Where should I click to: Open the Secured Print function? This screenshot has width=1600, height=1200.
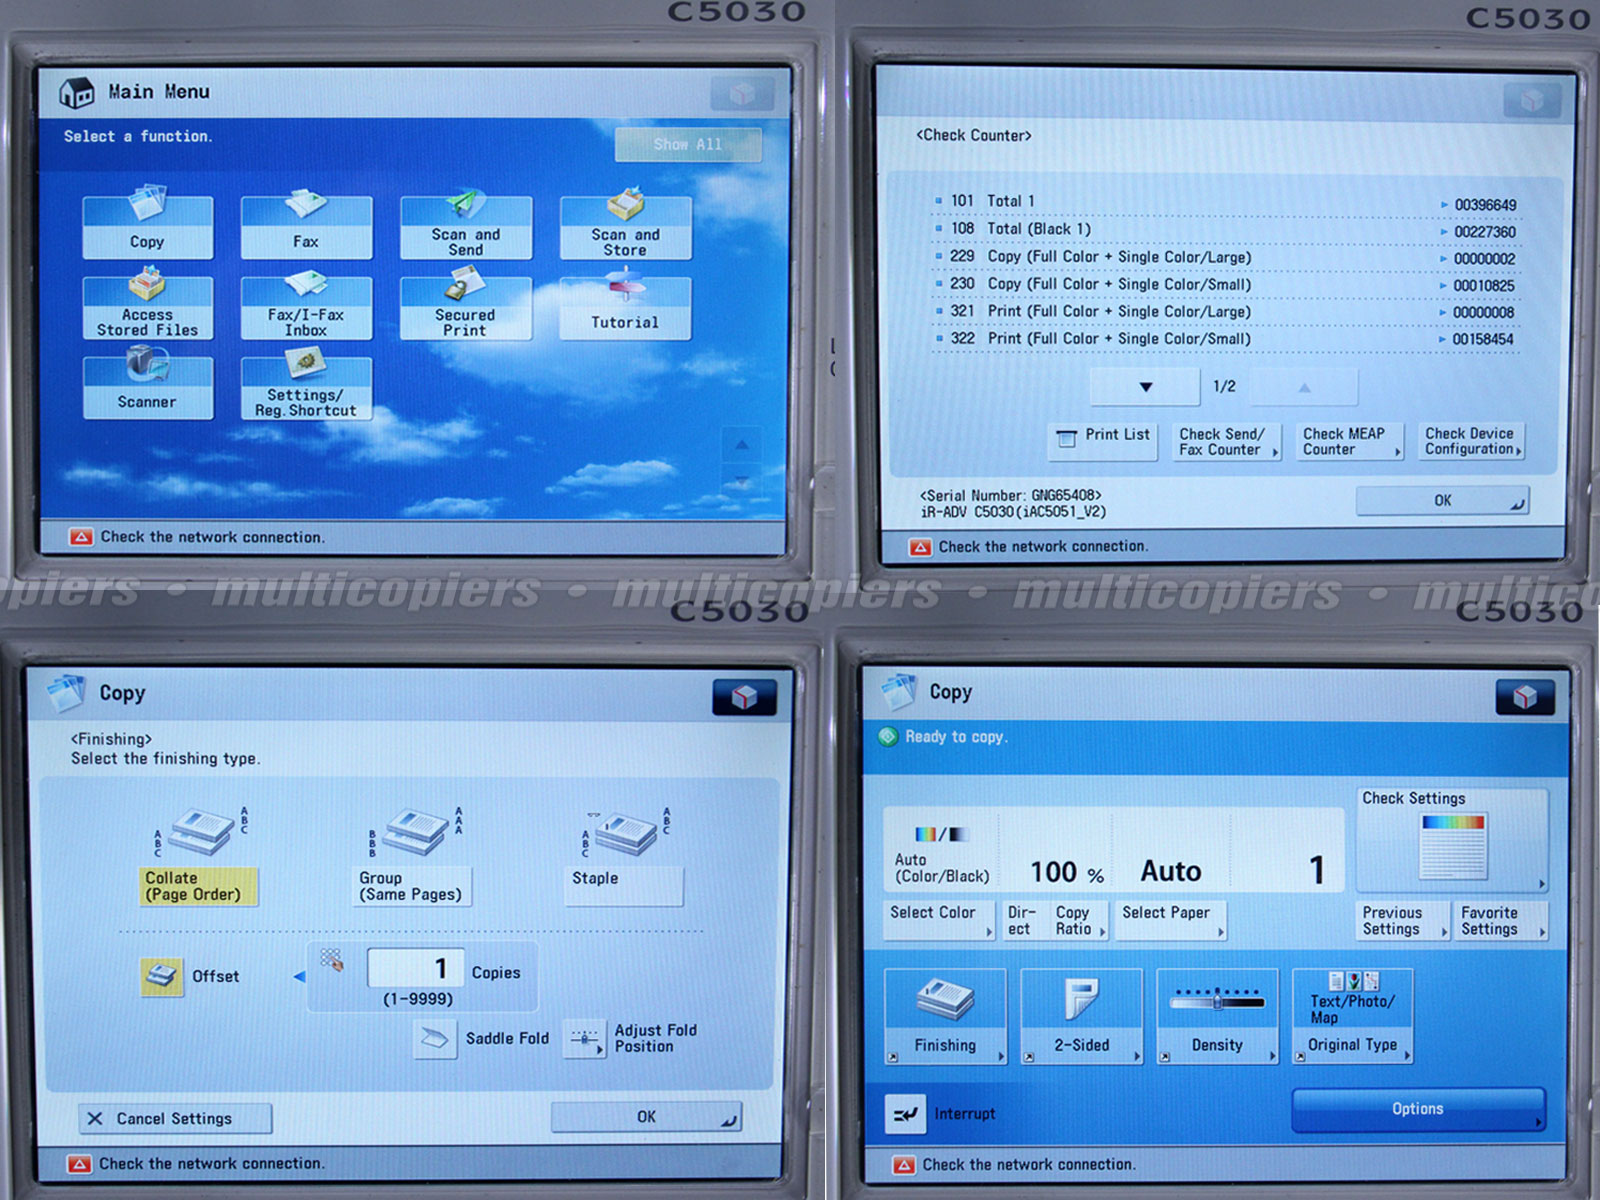(465, 308)
